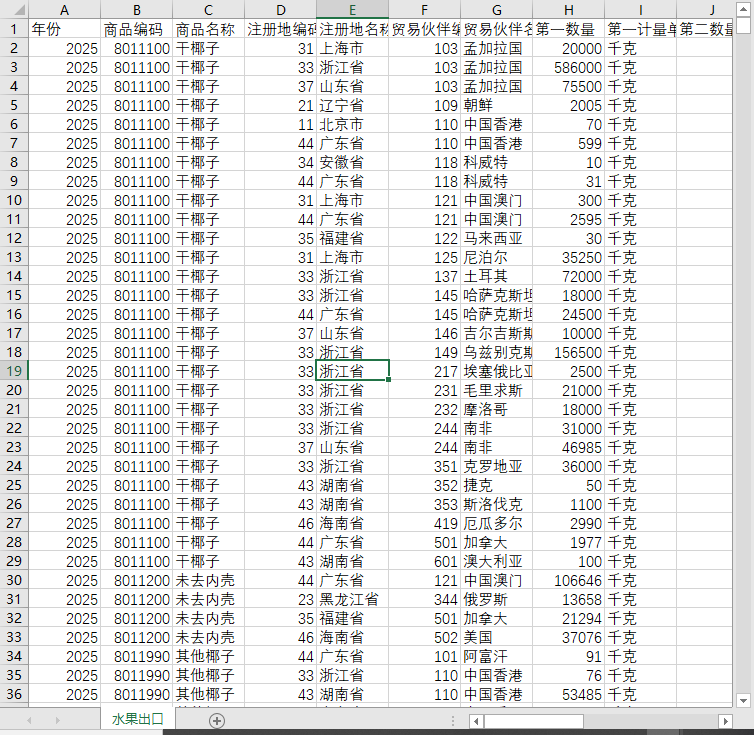Select the 捷克 cell
The height and width of the screenshot is (735, 754).
(x=496, y=485)
